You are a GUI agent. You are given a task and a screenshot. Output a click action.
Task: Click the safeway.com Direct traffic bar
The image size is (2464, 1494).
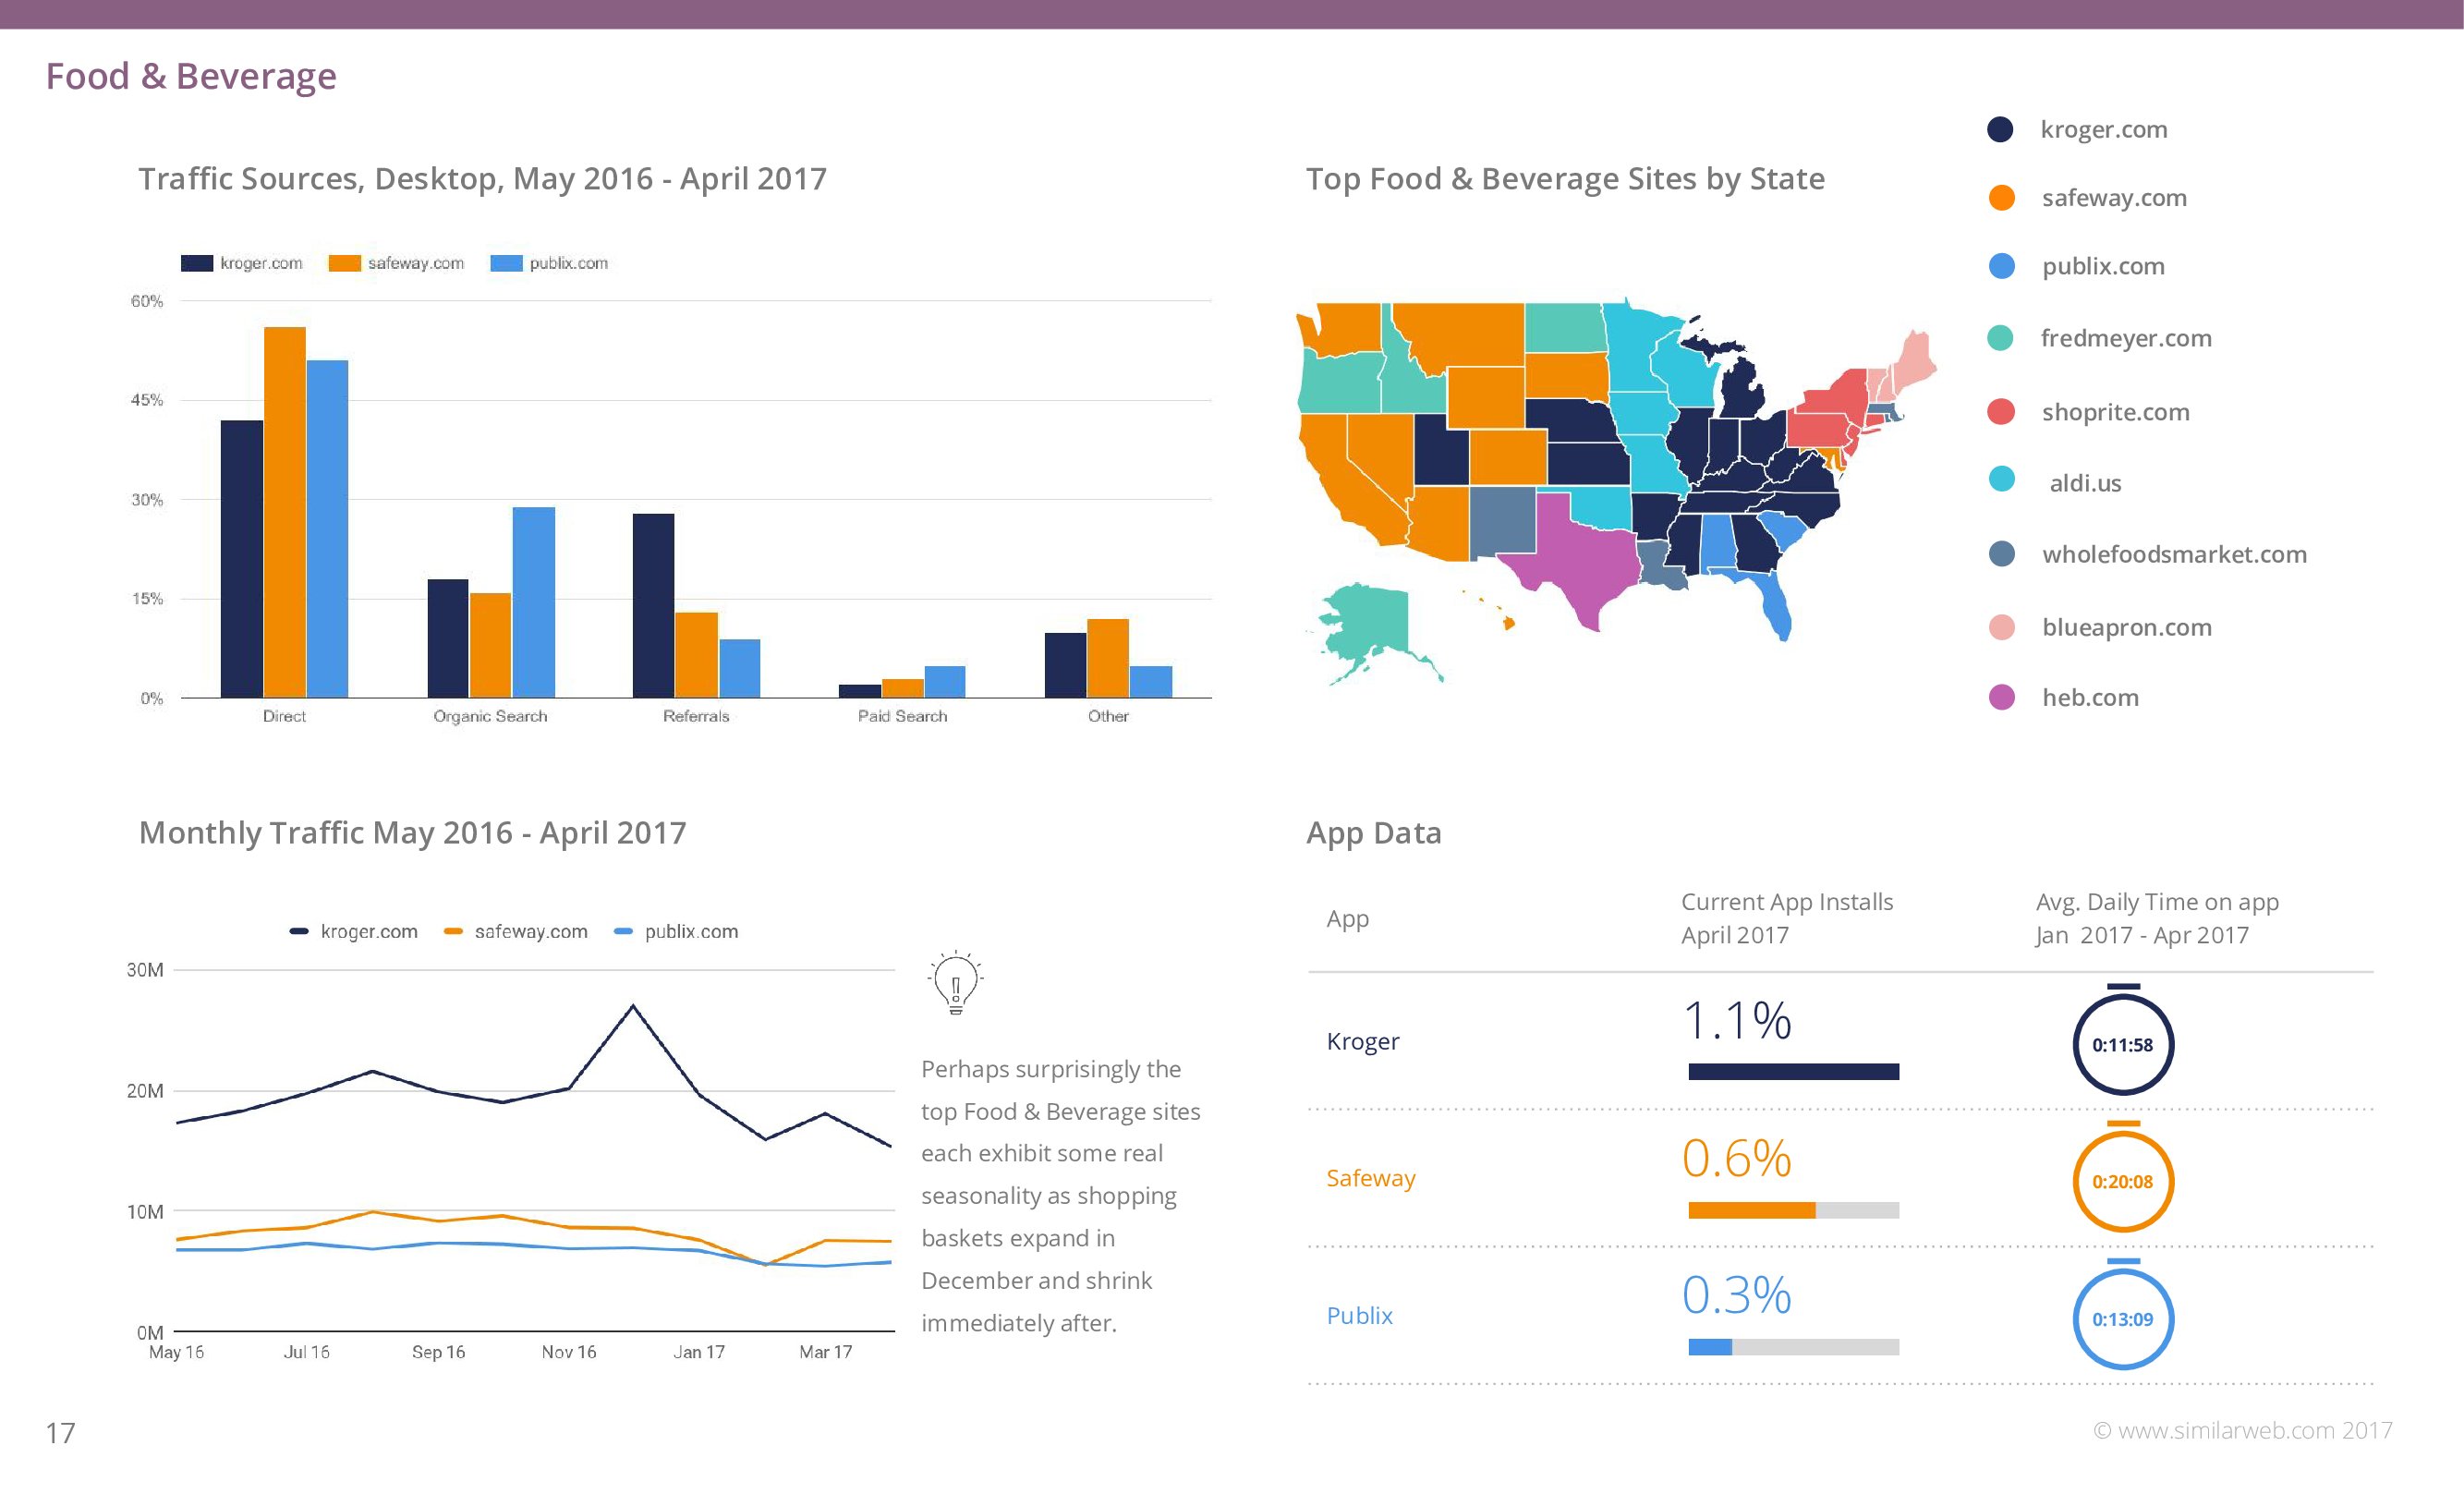pos(285,512)
